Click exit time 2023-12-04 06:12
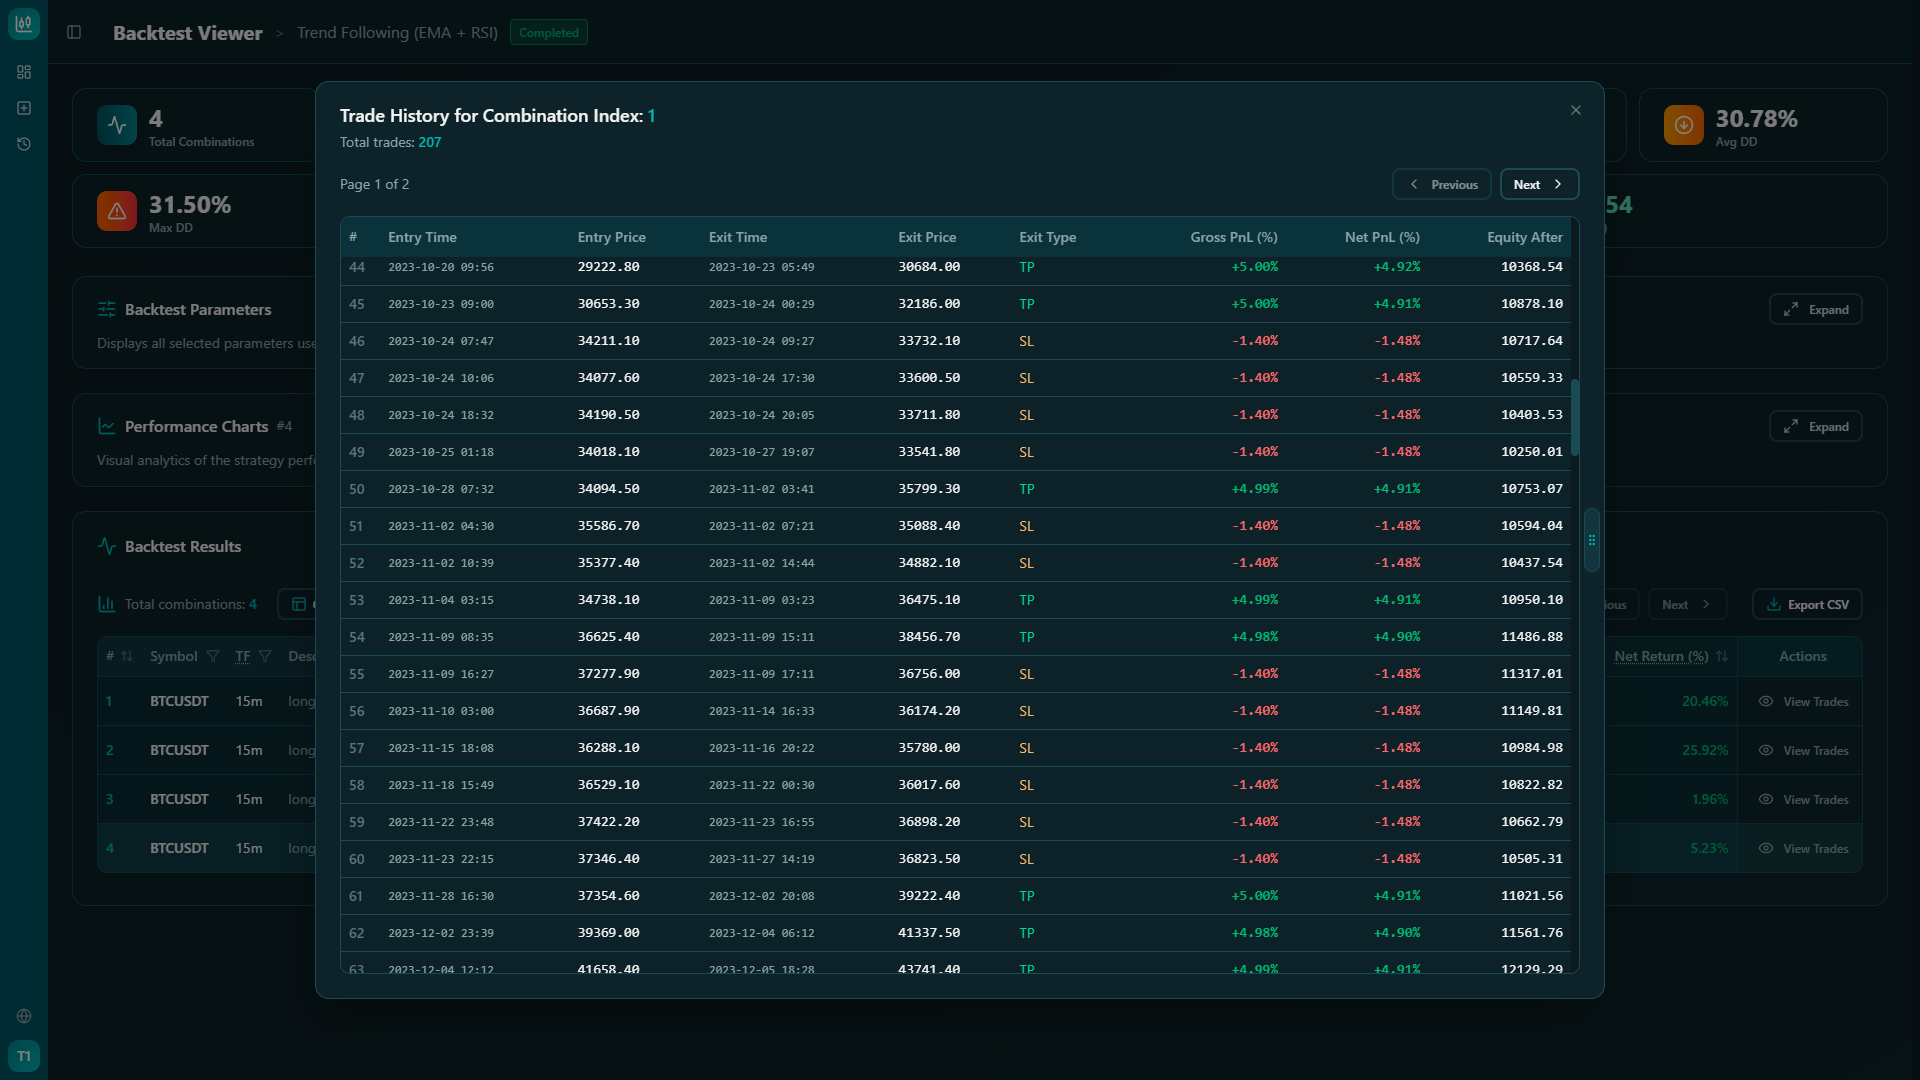 (x=762, y=933)
